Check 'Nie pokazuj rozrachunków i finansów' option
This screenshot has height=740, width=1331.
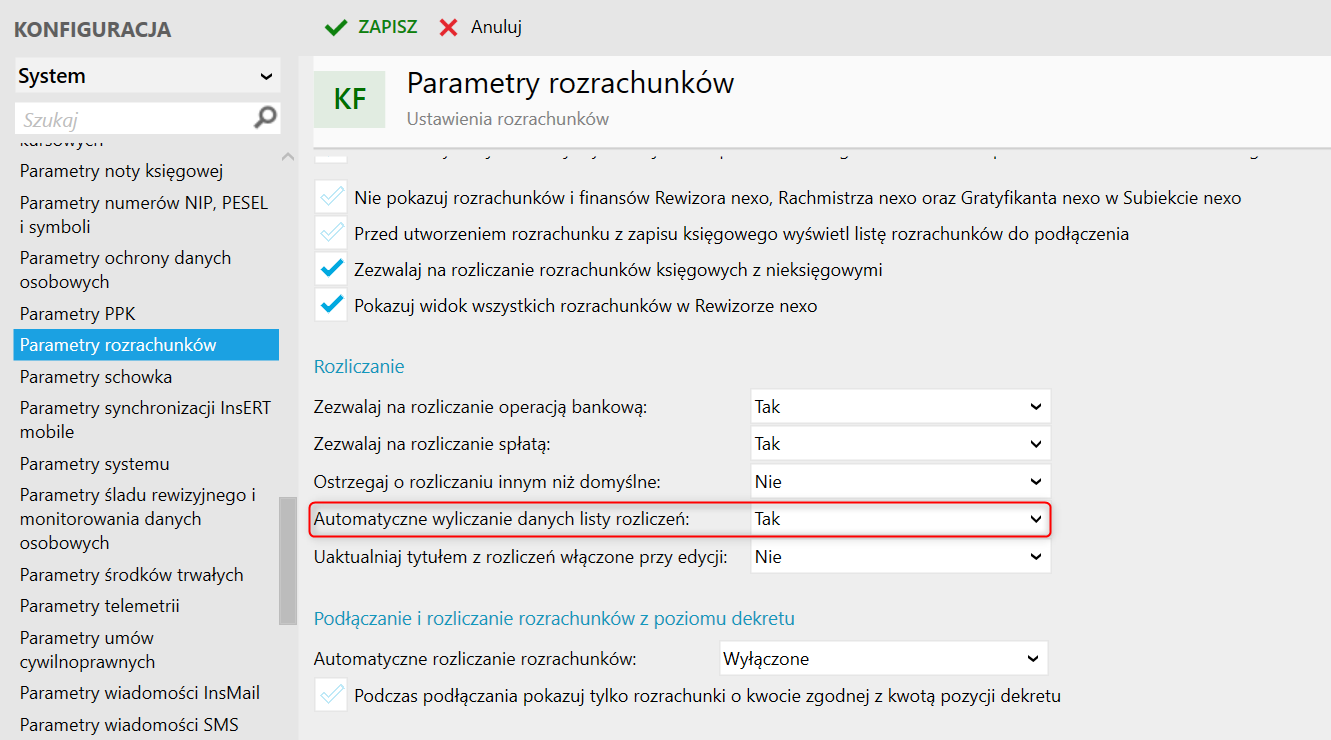point(331,198)
